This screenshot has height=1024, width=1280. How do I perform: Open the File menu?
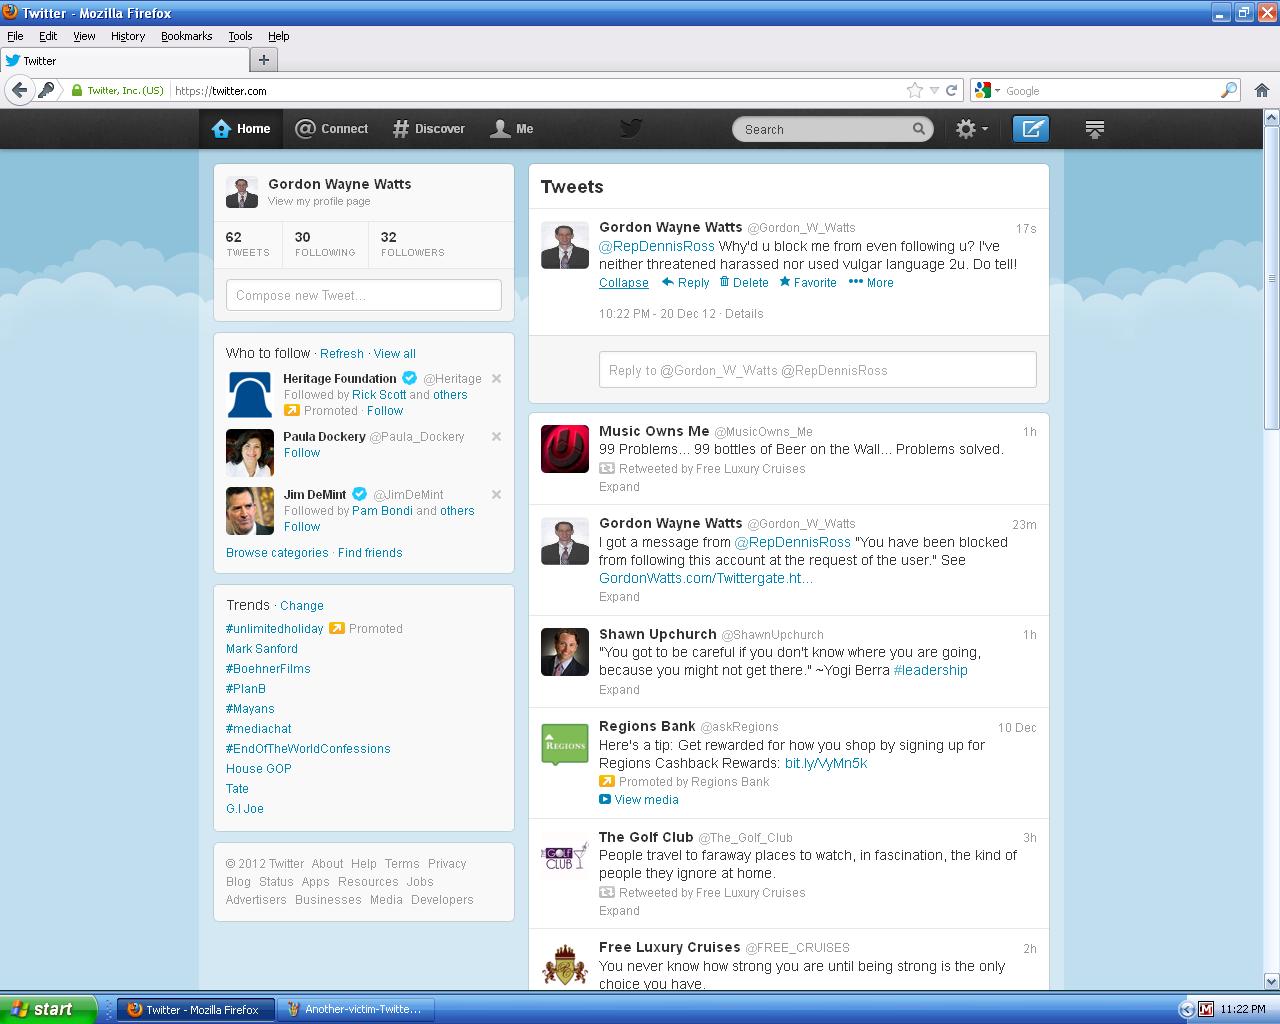click(x=15, y=36)
